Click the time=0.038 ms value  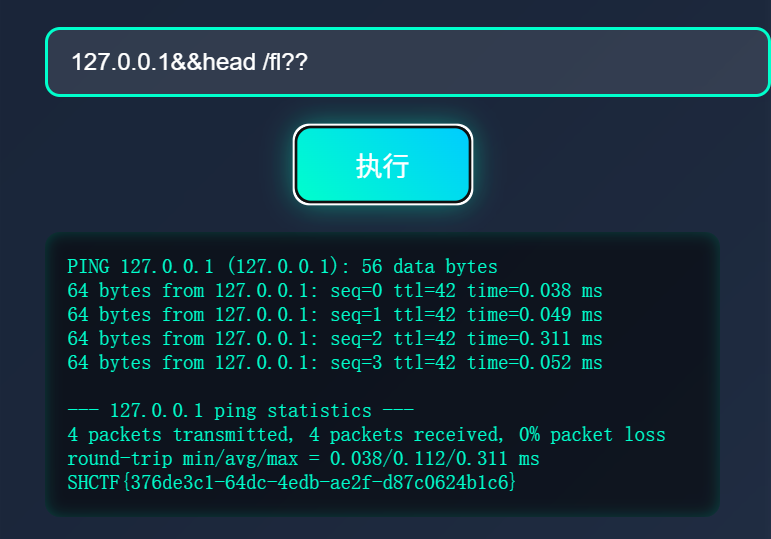[534, 291]
